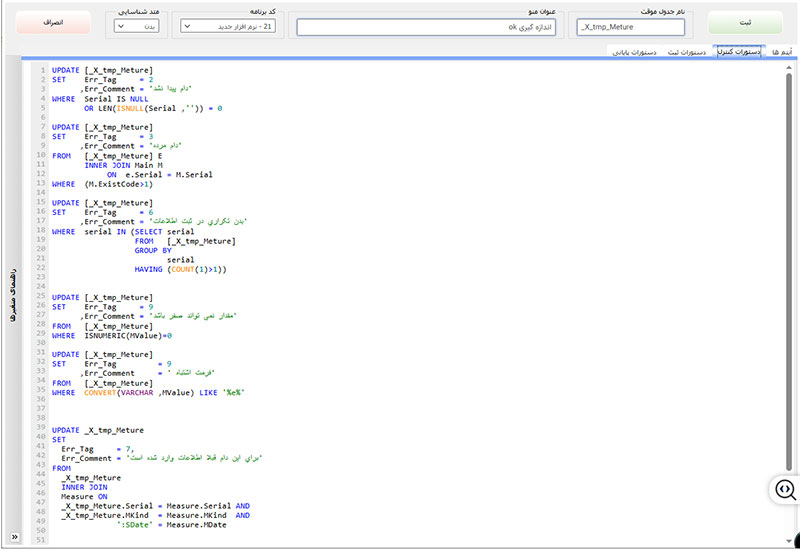Open the دستورات پایانی tab
Screen dimensions: 800x551
click(x=634, y=52)
